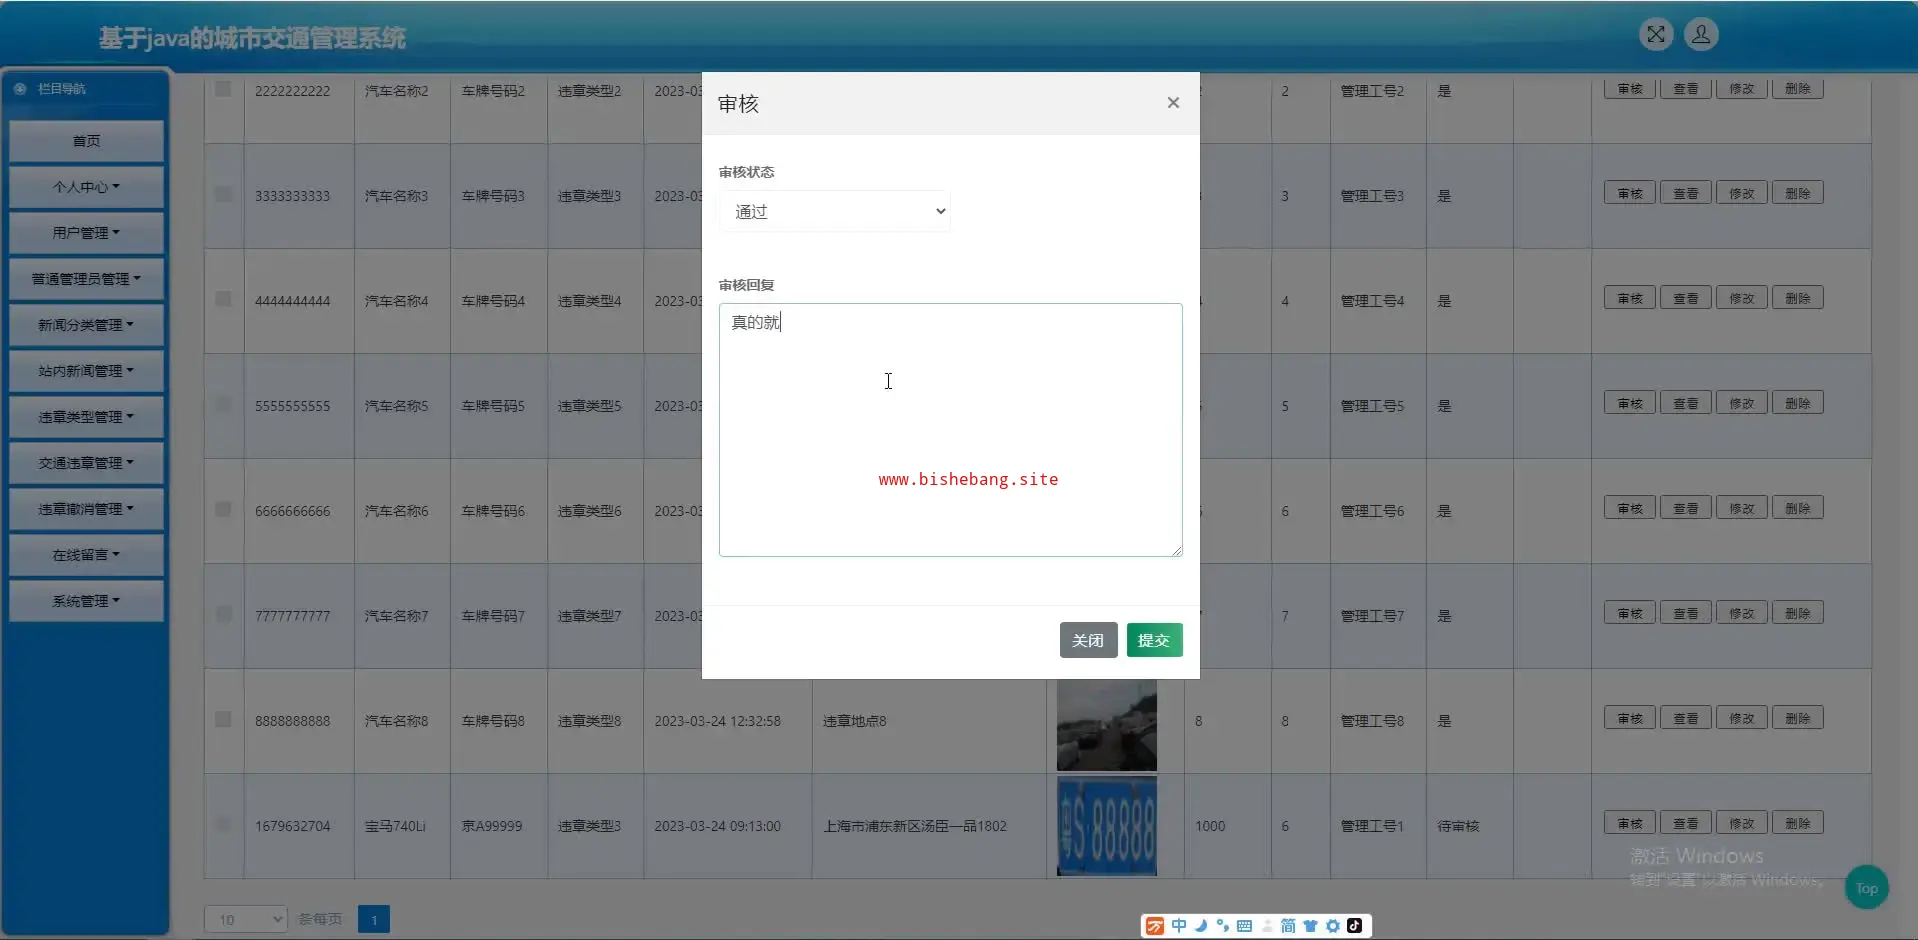Viewport: 1918px width, 940px height.
Task: Click the 简 simplified Chinese toggle icon
Action: point(1288,926)
